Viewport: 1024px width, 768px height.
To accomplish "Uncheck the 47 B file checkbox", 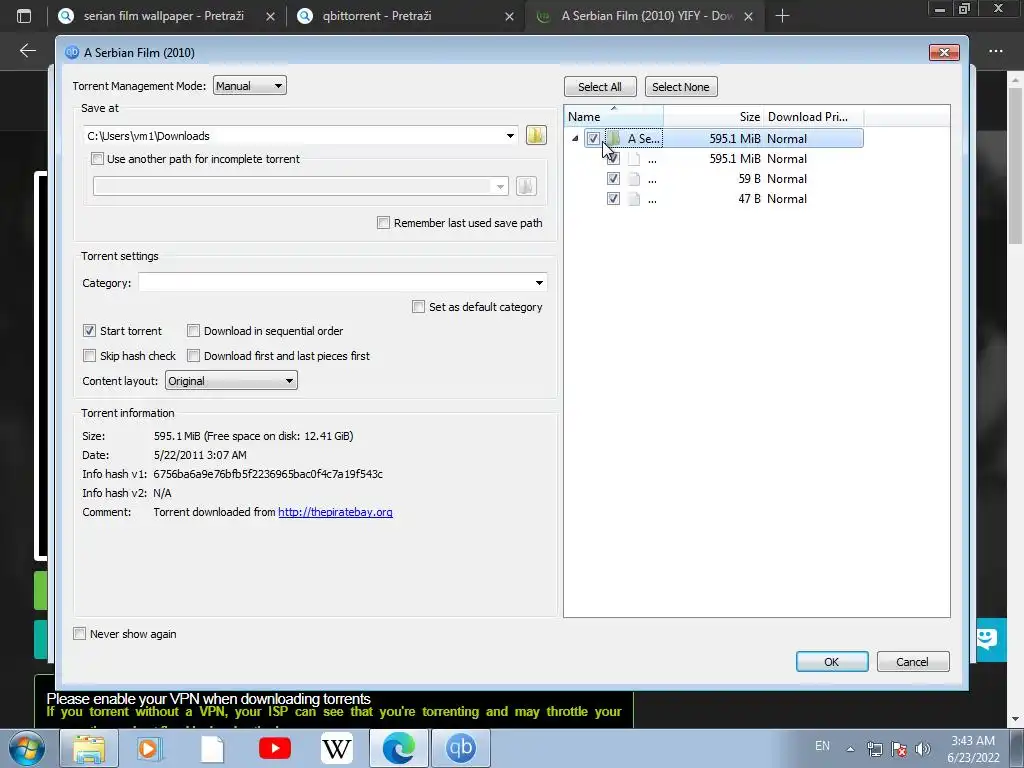I will click(613, 199).
